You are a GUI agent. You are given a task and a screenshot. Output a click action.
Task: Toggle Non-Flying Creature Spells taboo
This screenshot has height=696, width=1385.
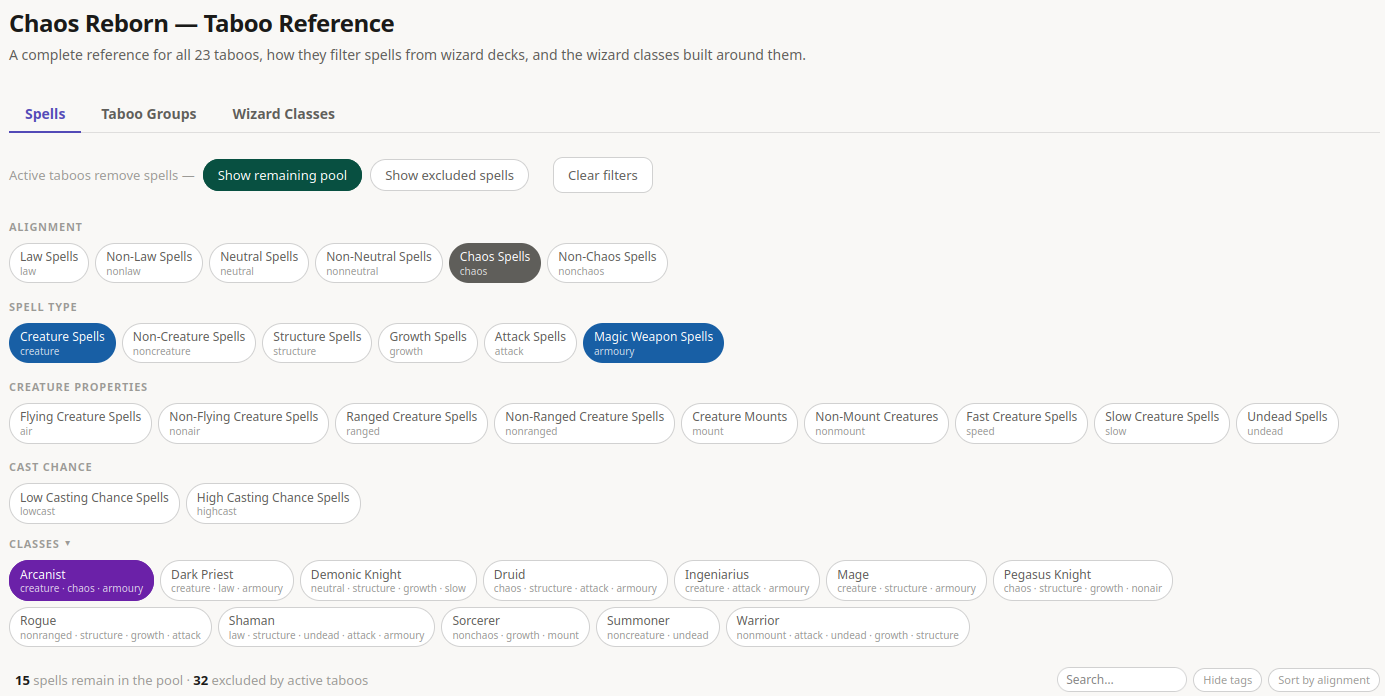tap(243, 423)
